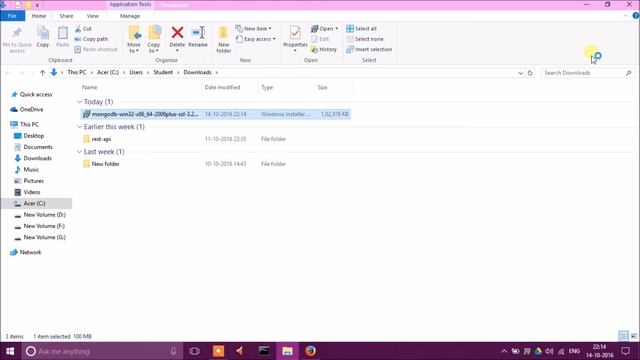Viewport: 640px width, 360px height.
Task: Open Videos in navigation pane
Action: tap(31, 192)
